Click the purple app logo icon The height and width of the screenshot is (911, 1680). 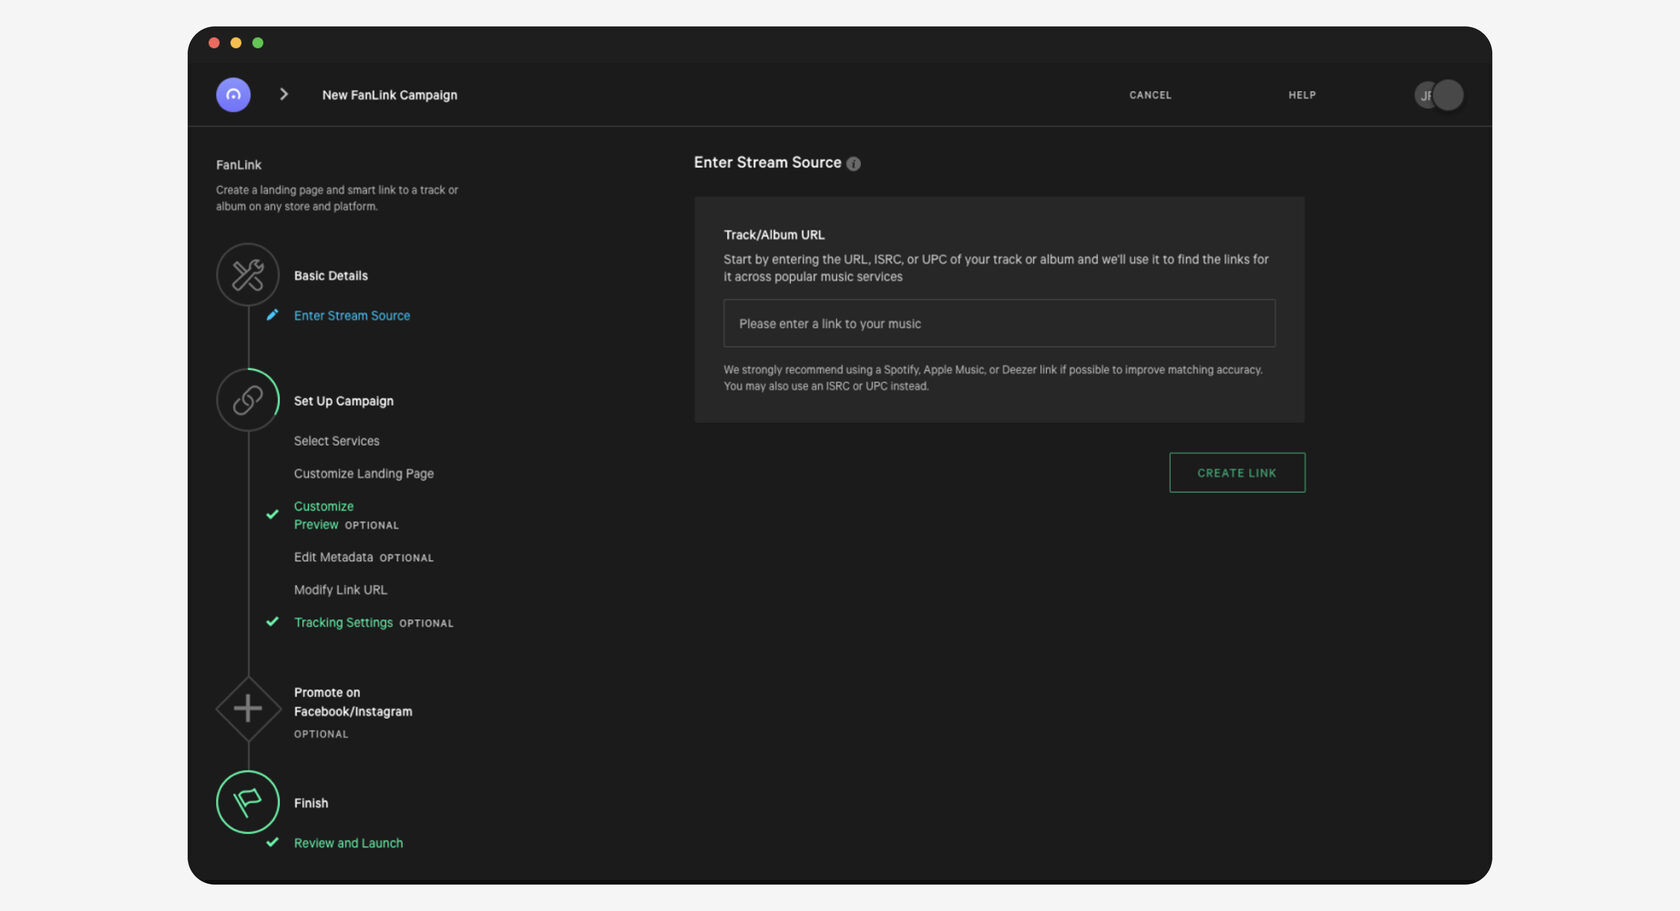tap(233, 95)
